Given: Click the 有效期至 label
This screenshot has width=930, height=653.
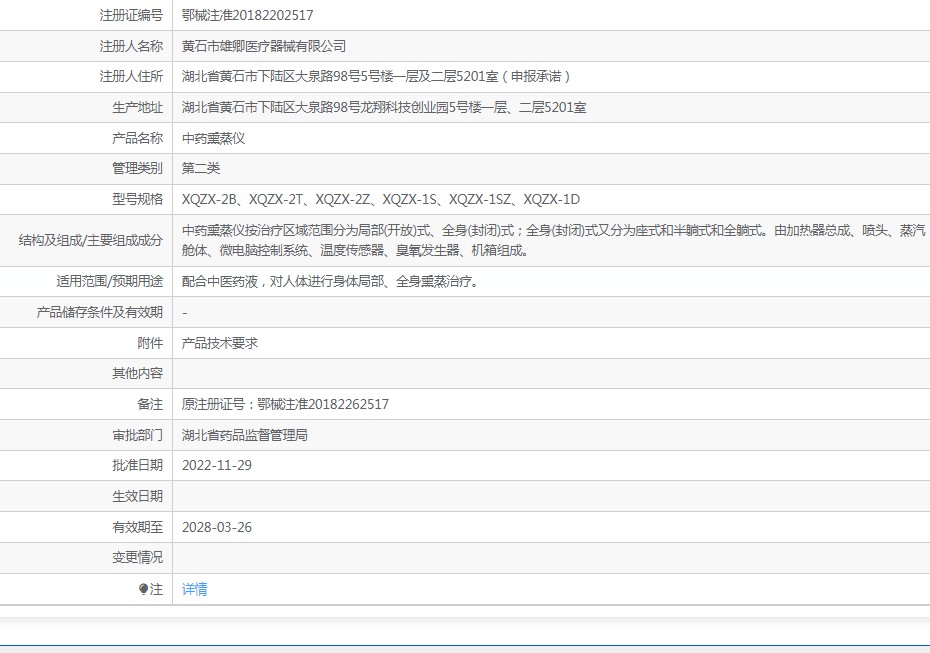Looking at the screenshot, I should click(x=138, y=527).
